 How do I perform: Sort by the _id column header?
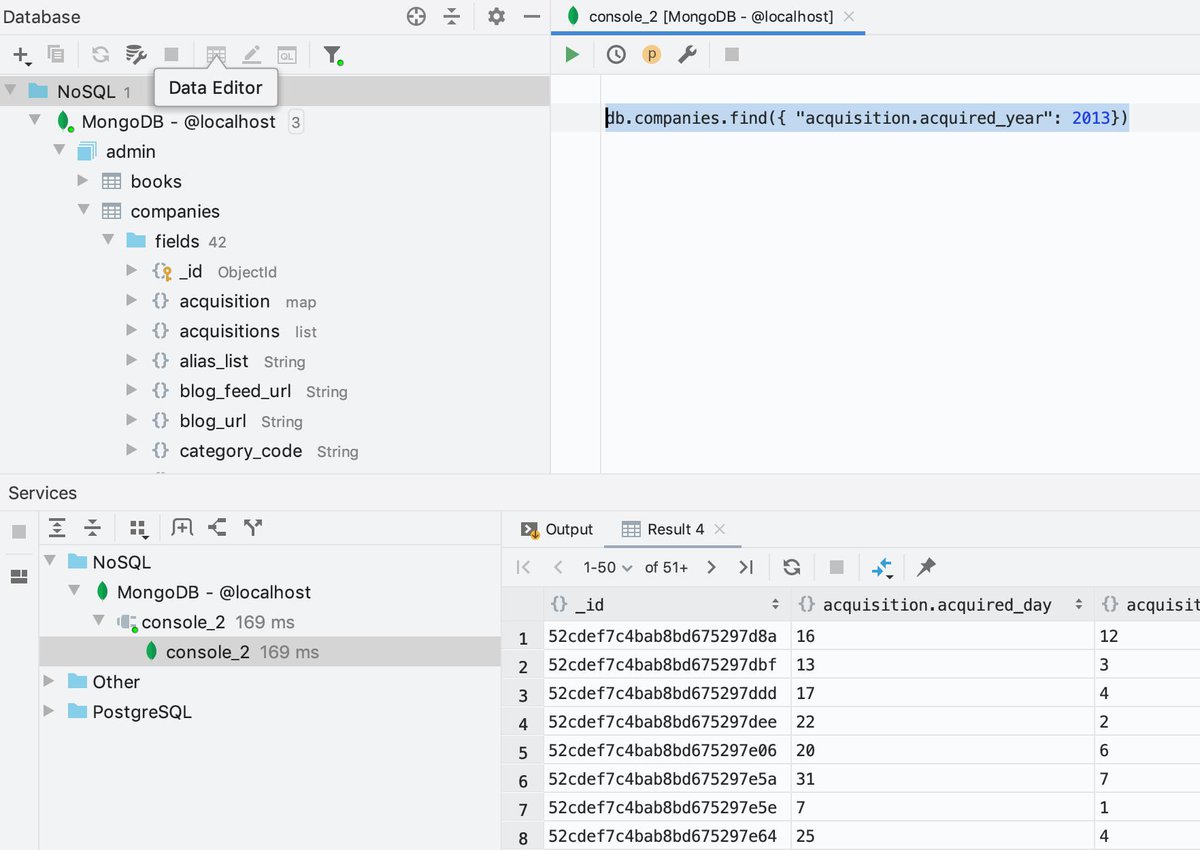click(x=666, y=604)
